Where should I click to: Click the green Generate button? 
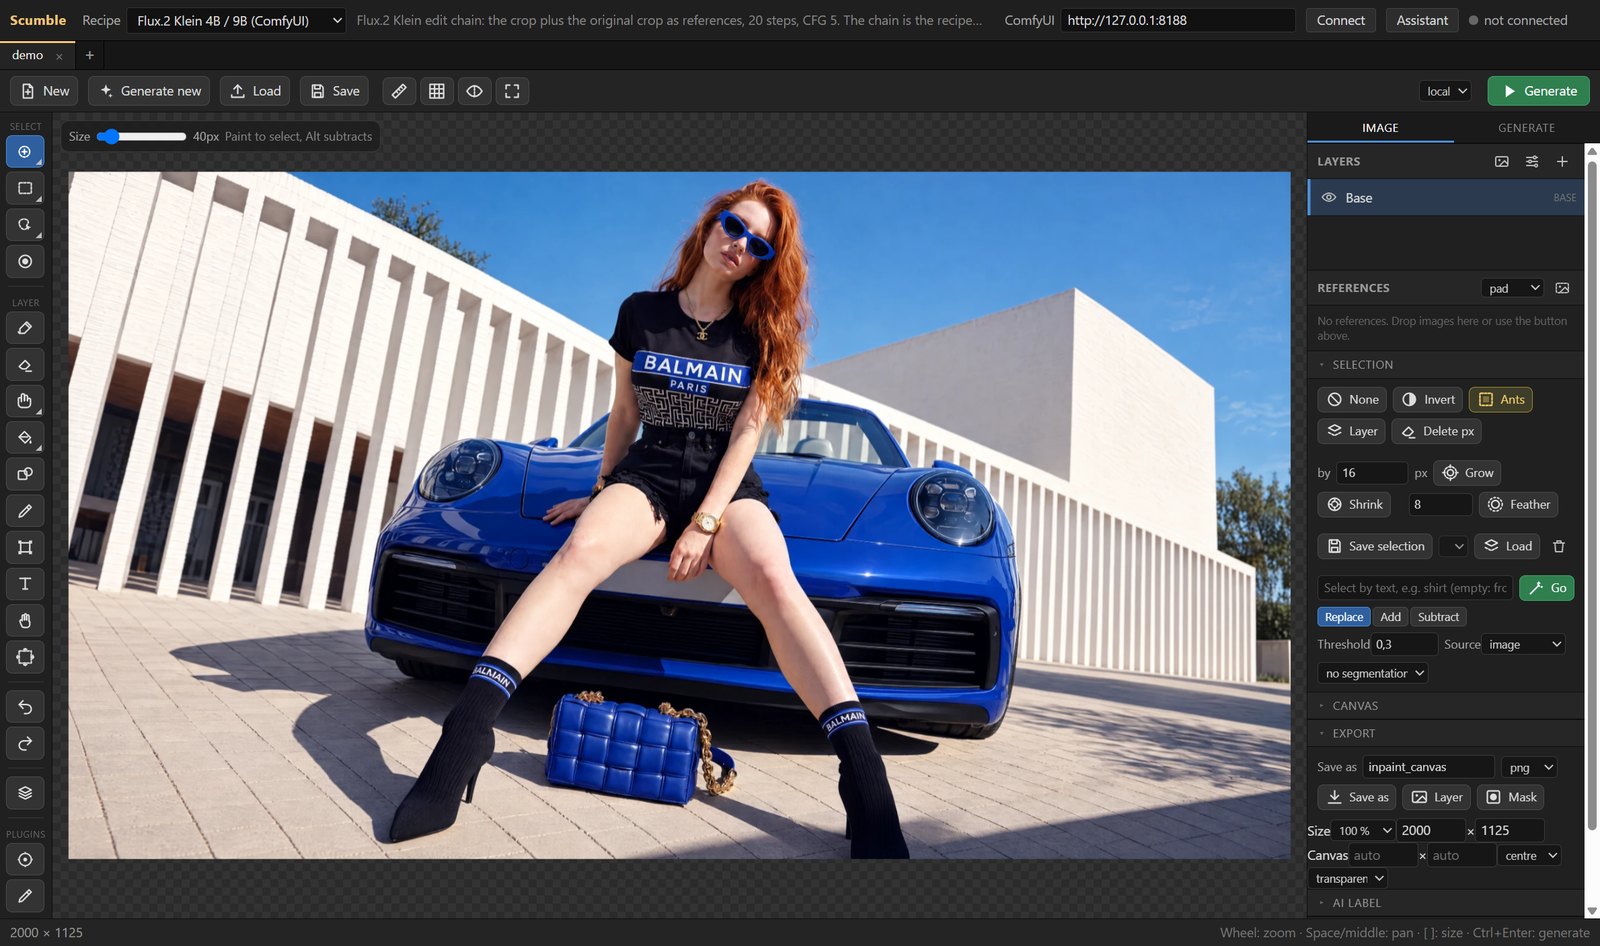tap(1540, 91)
